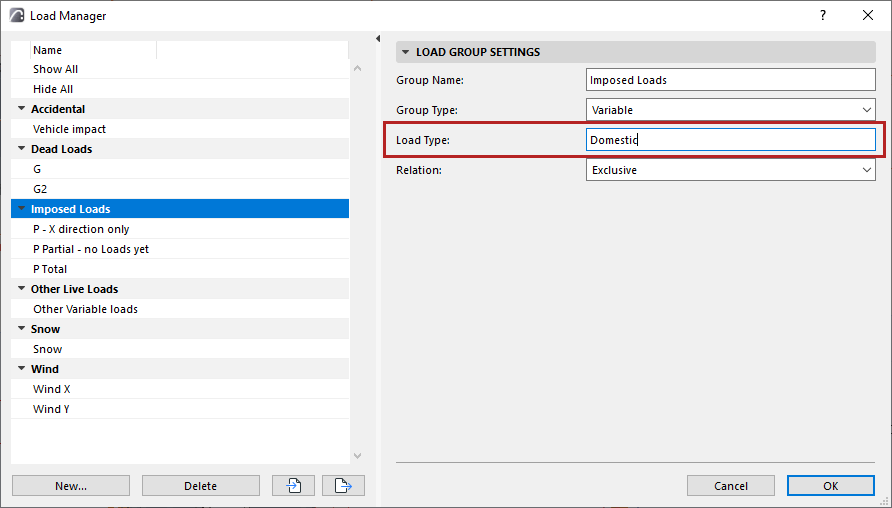This screenshot has height=508, width=892.
Task: Collapse the Load Group Settings panel
Action: click(405, 52)
